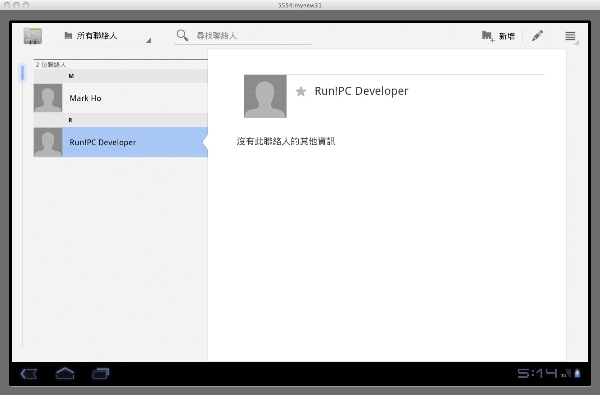Add a new contact with 新增

tap(498, 36)
